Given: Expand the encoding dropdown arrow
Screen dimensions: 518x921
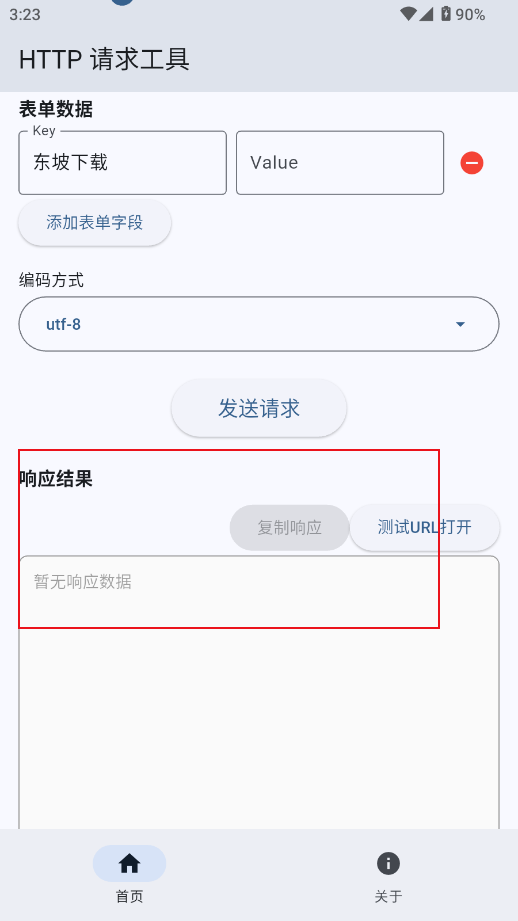Looking at the screenshot, I should coord(460,324).
